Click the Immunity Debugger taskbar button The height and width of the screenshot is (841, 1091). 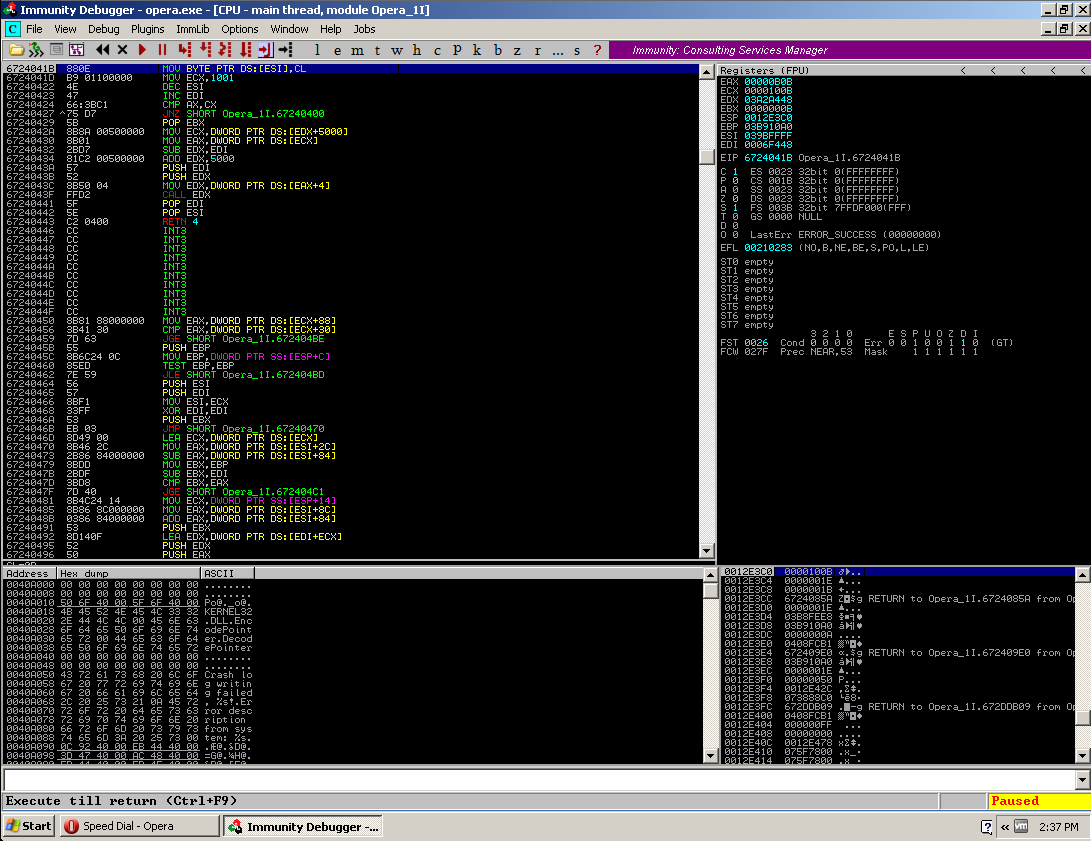click(x=303, y=826)
